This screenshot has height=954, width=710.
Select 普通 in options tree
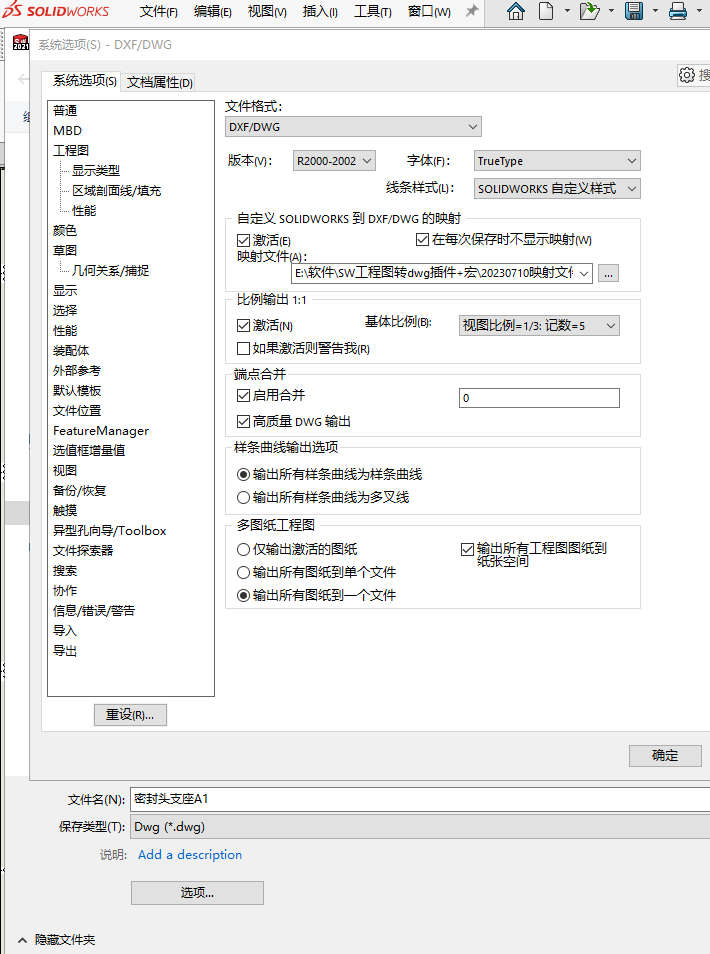pos(65,111)
